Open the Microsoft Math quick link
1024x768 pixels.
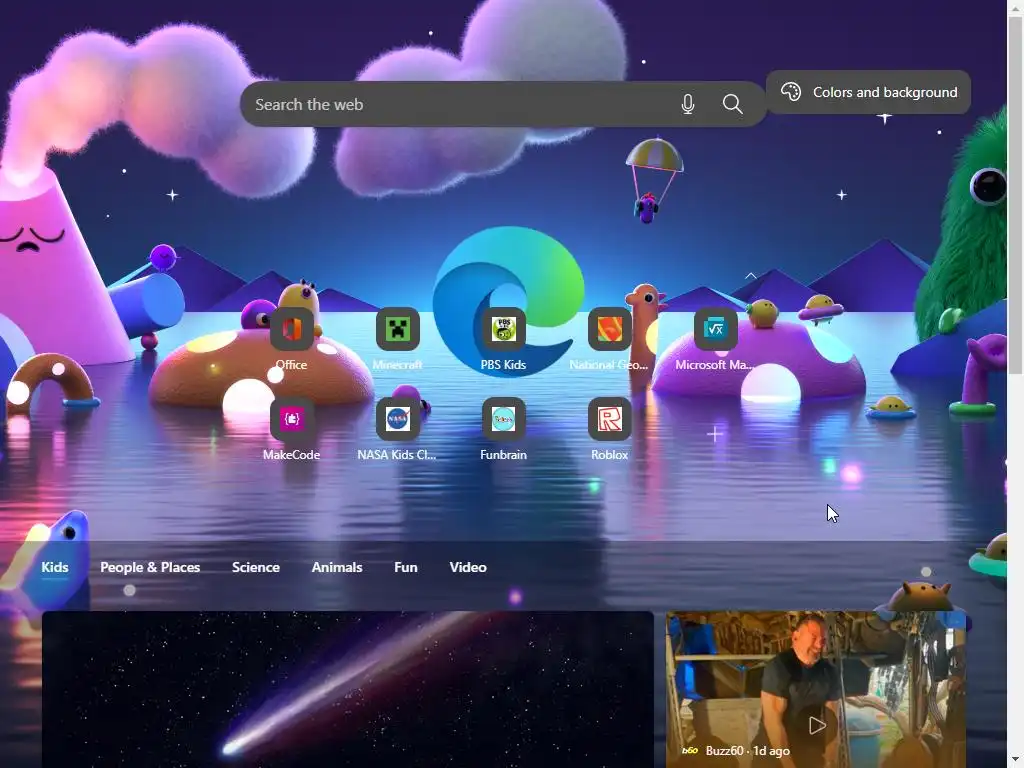pos(715,329)
